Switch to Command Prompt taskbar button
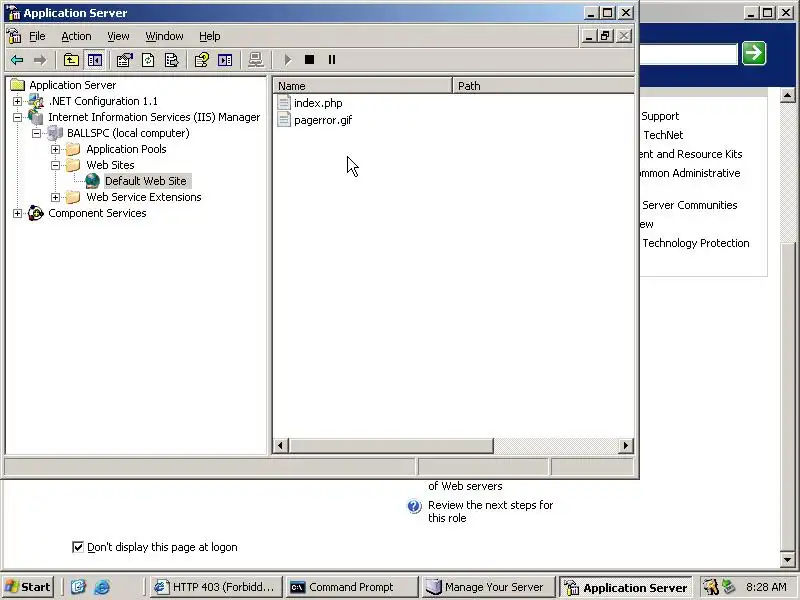The height and width of the screenshot is (600, 800). [x=352, y=587]
